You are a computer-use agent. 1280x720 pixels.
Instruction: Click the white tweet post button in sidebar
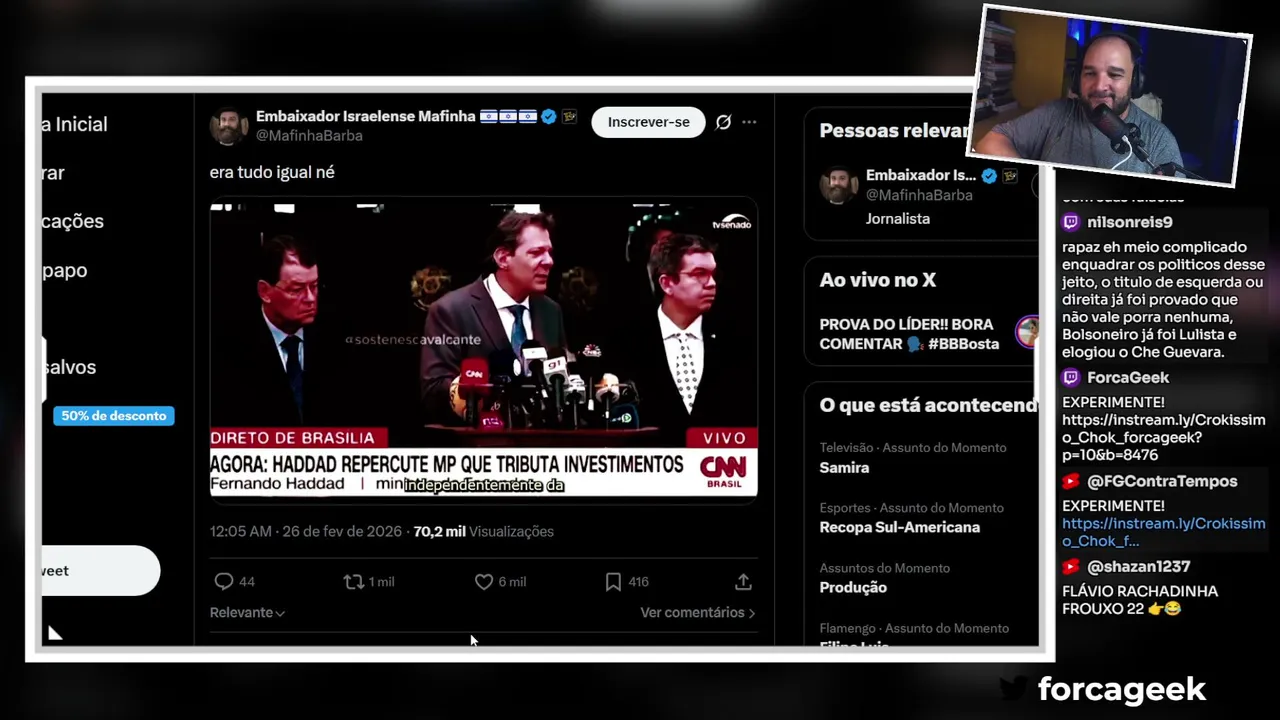(x=100, y=570)
